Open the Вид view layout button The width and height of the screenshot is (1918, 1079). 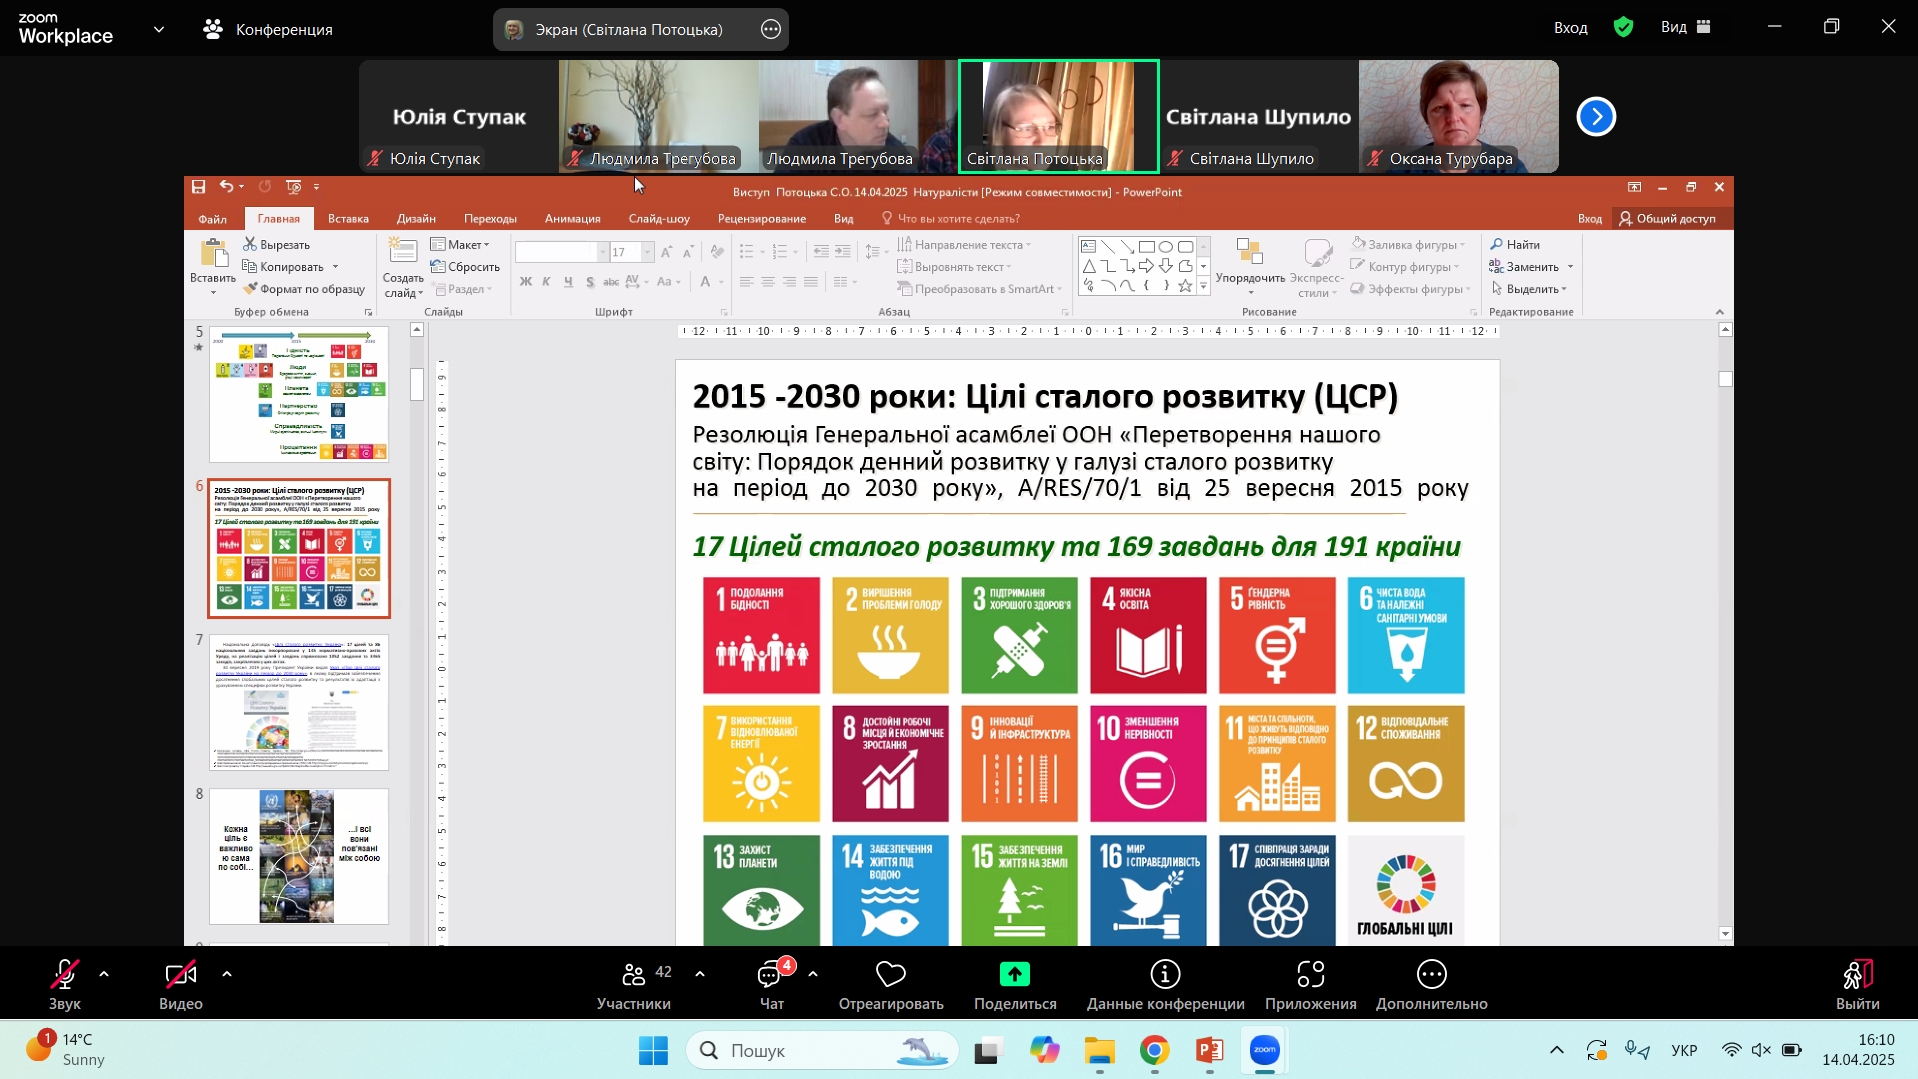pyautogui.click(x=1686, y=28)
